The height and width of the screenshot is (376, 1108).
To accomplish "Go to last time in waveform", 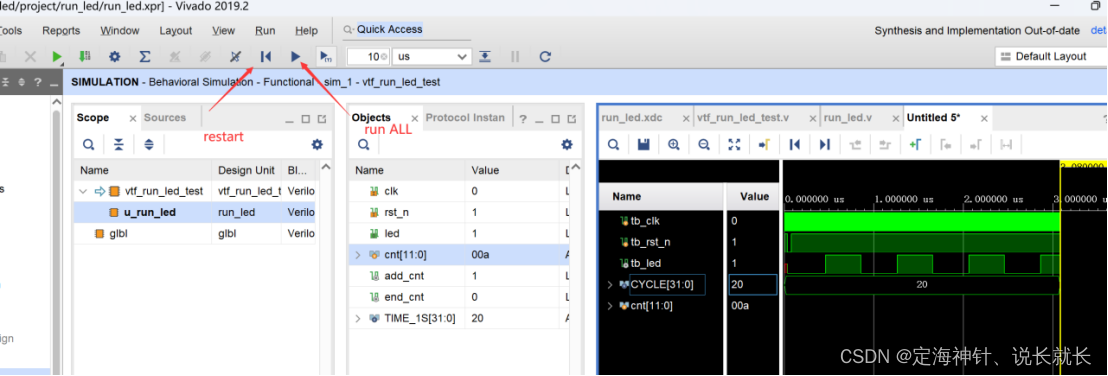I will [825, 144].
